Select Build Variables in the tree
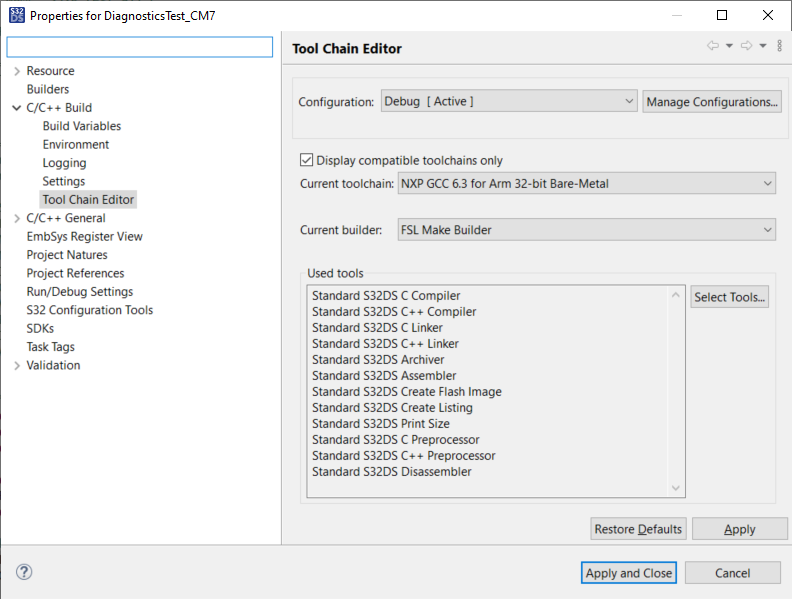 pyautogui.click(x=81, y=126)
